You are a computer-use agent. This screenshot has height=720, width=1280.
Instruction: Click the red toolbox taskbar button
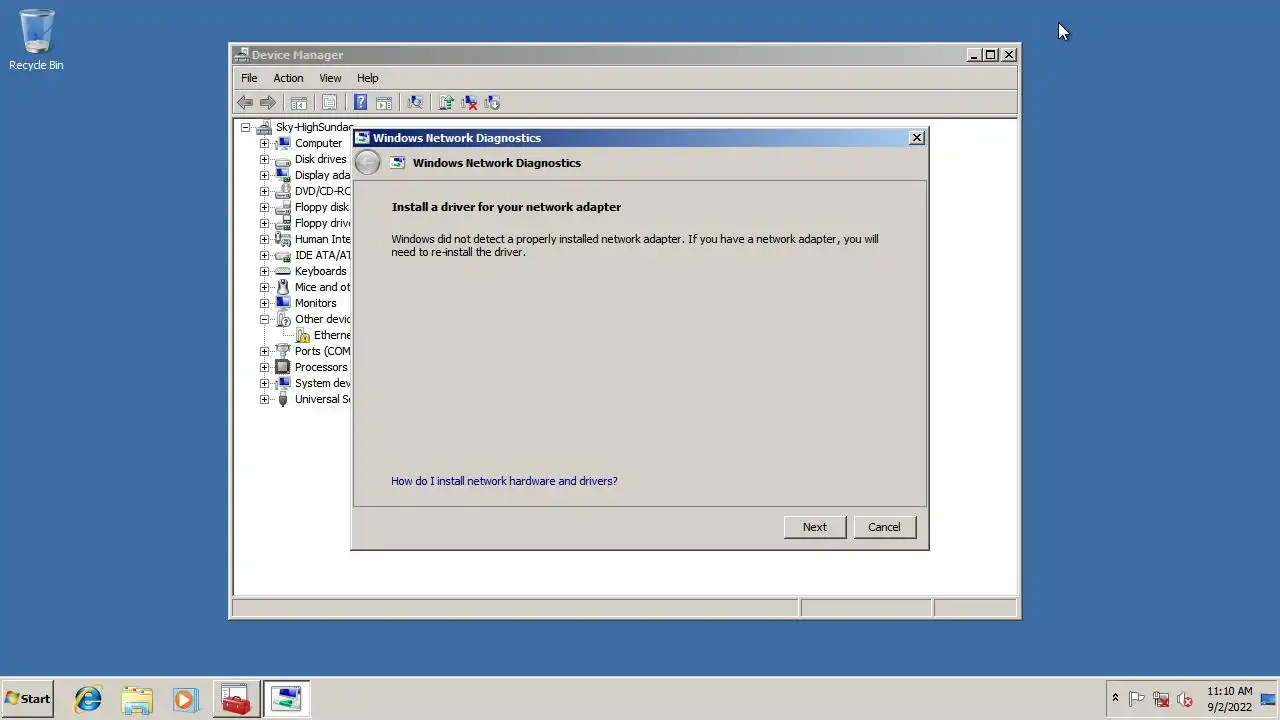[235, 699]
